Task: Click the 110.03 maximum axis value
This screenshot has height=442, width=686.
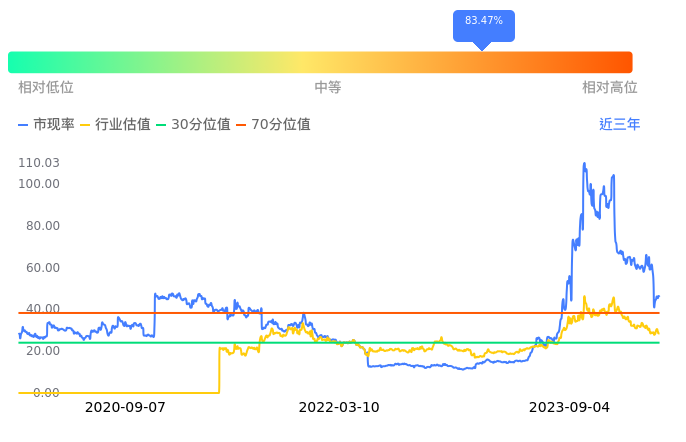Action: [x=39, y=163]
